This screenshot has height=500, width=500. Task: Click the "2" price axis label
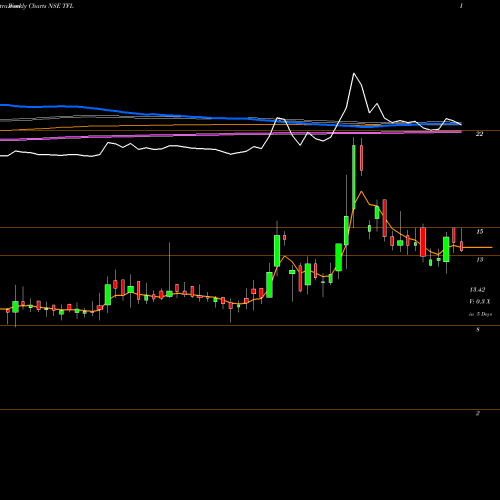tap(478, 413)
